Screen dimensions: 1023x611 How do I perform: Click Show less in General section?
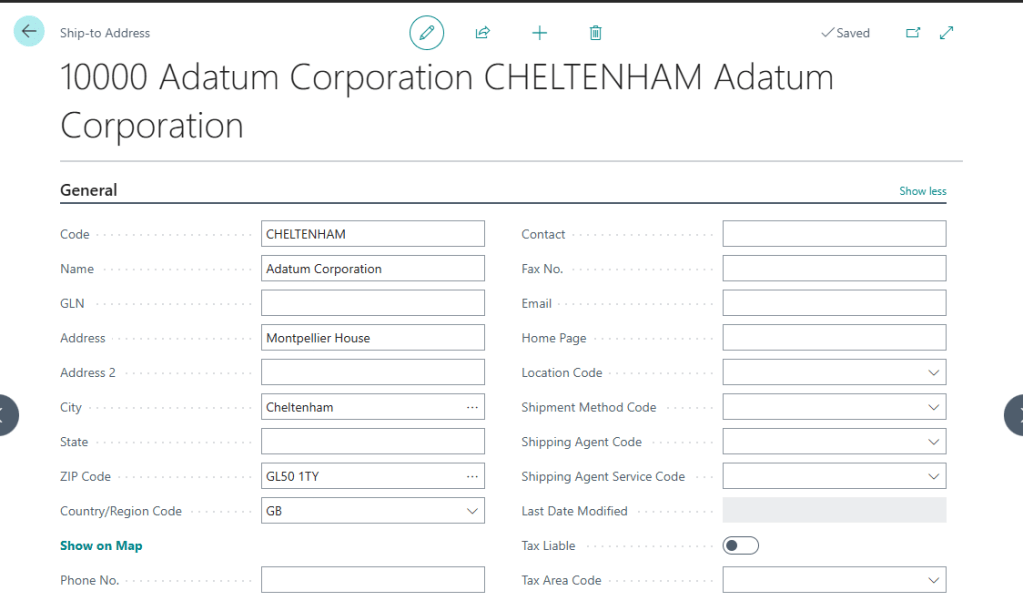922,191
